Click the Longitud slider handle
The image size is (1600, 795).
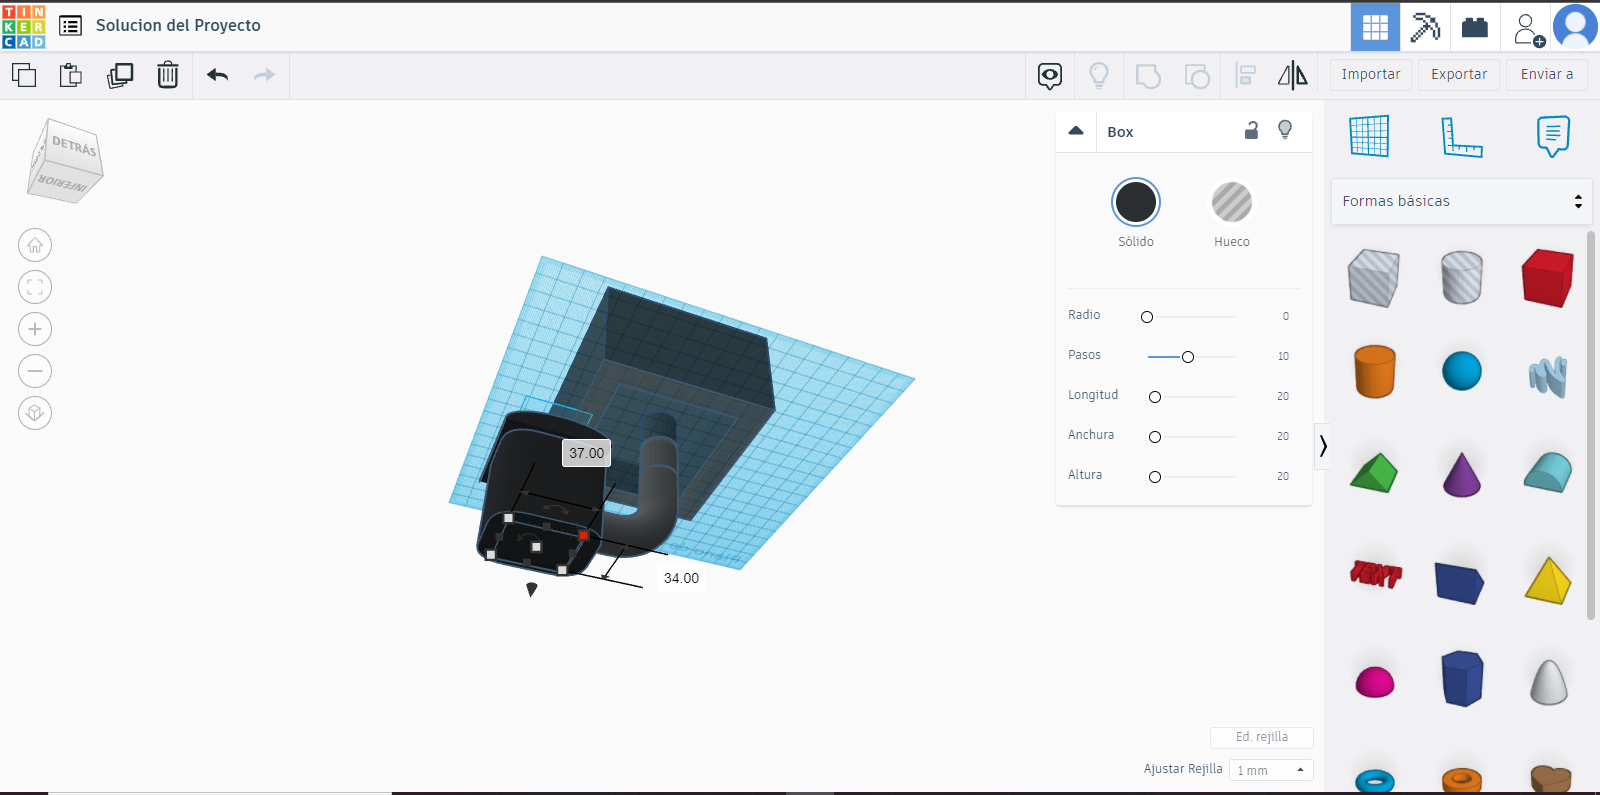[1155, 397]
